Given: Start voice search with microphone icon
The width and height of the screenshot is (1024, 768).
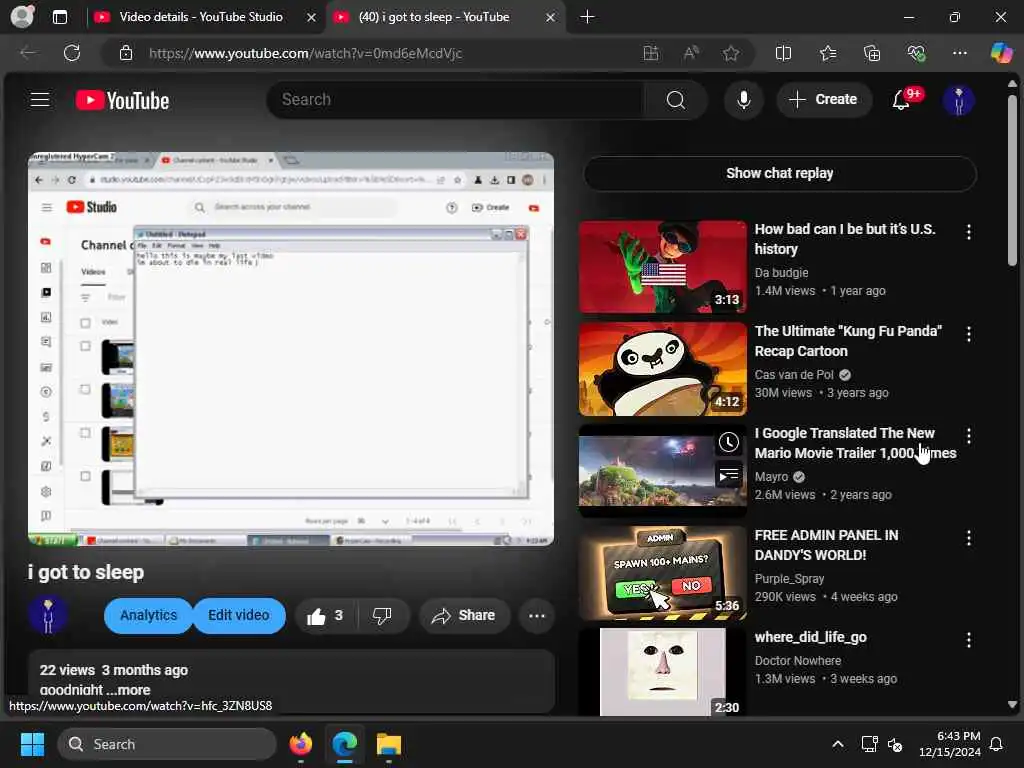Looking at the screenshot, I should [x=743, y=100].
